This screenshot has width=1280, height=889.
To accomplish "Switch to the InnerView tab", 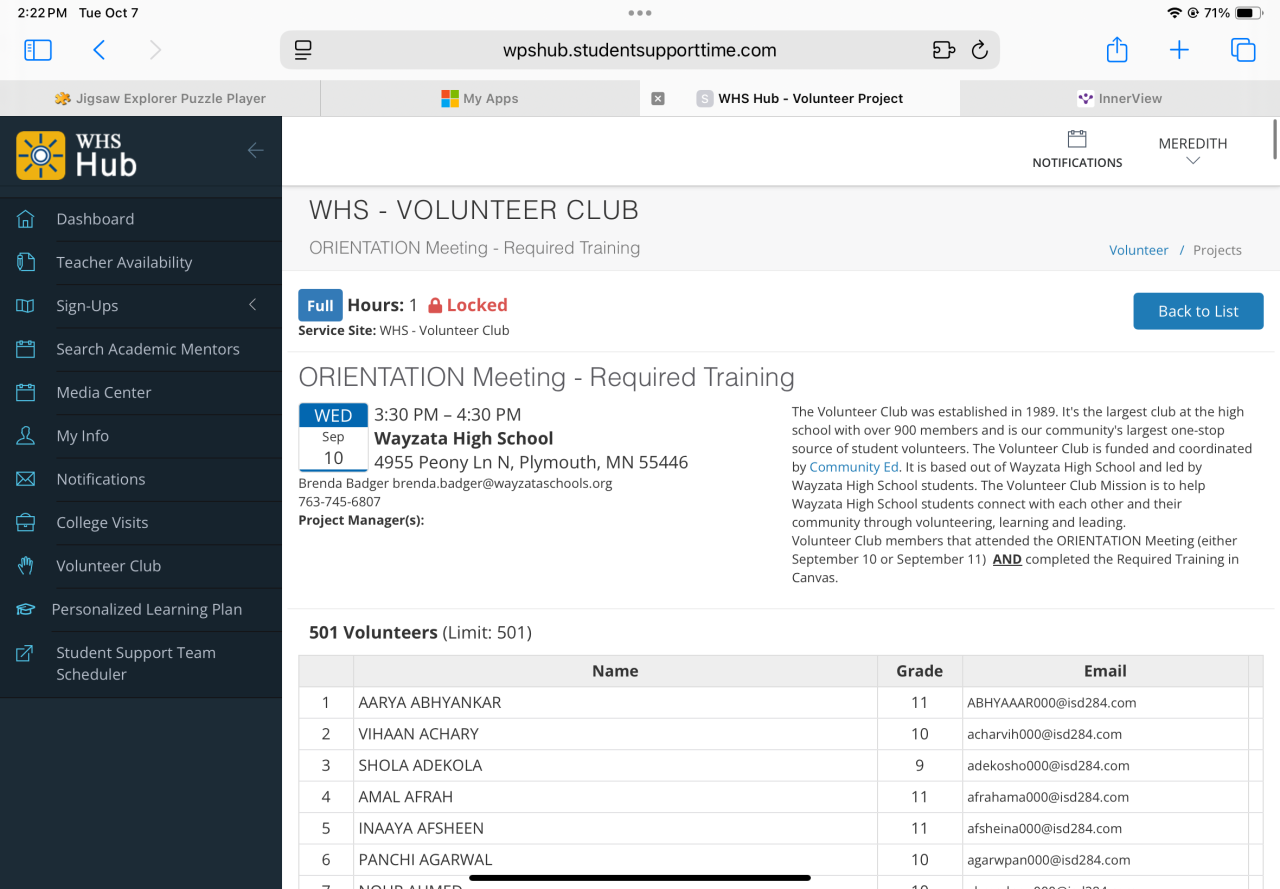I will 1120,98.
